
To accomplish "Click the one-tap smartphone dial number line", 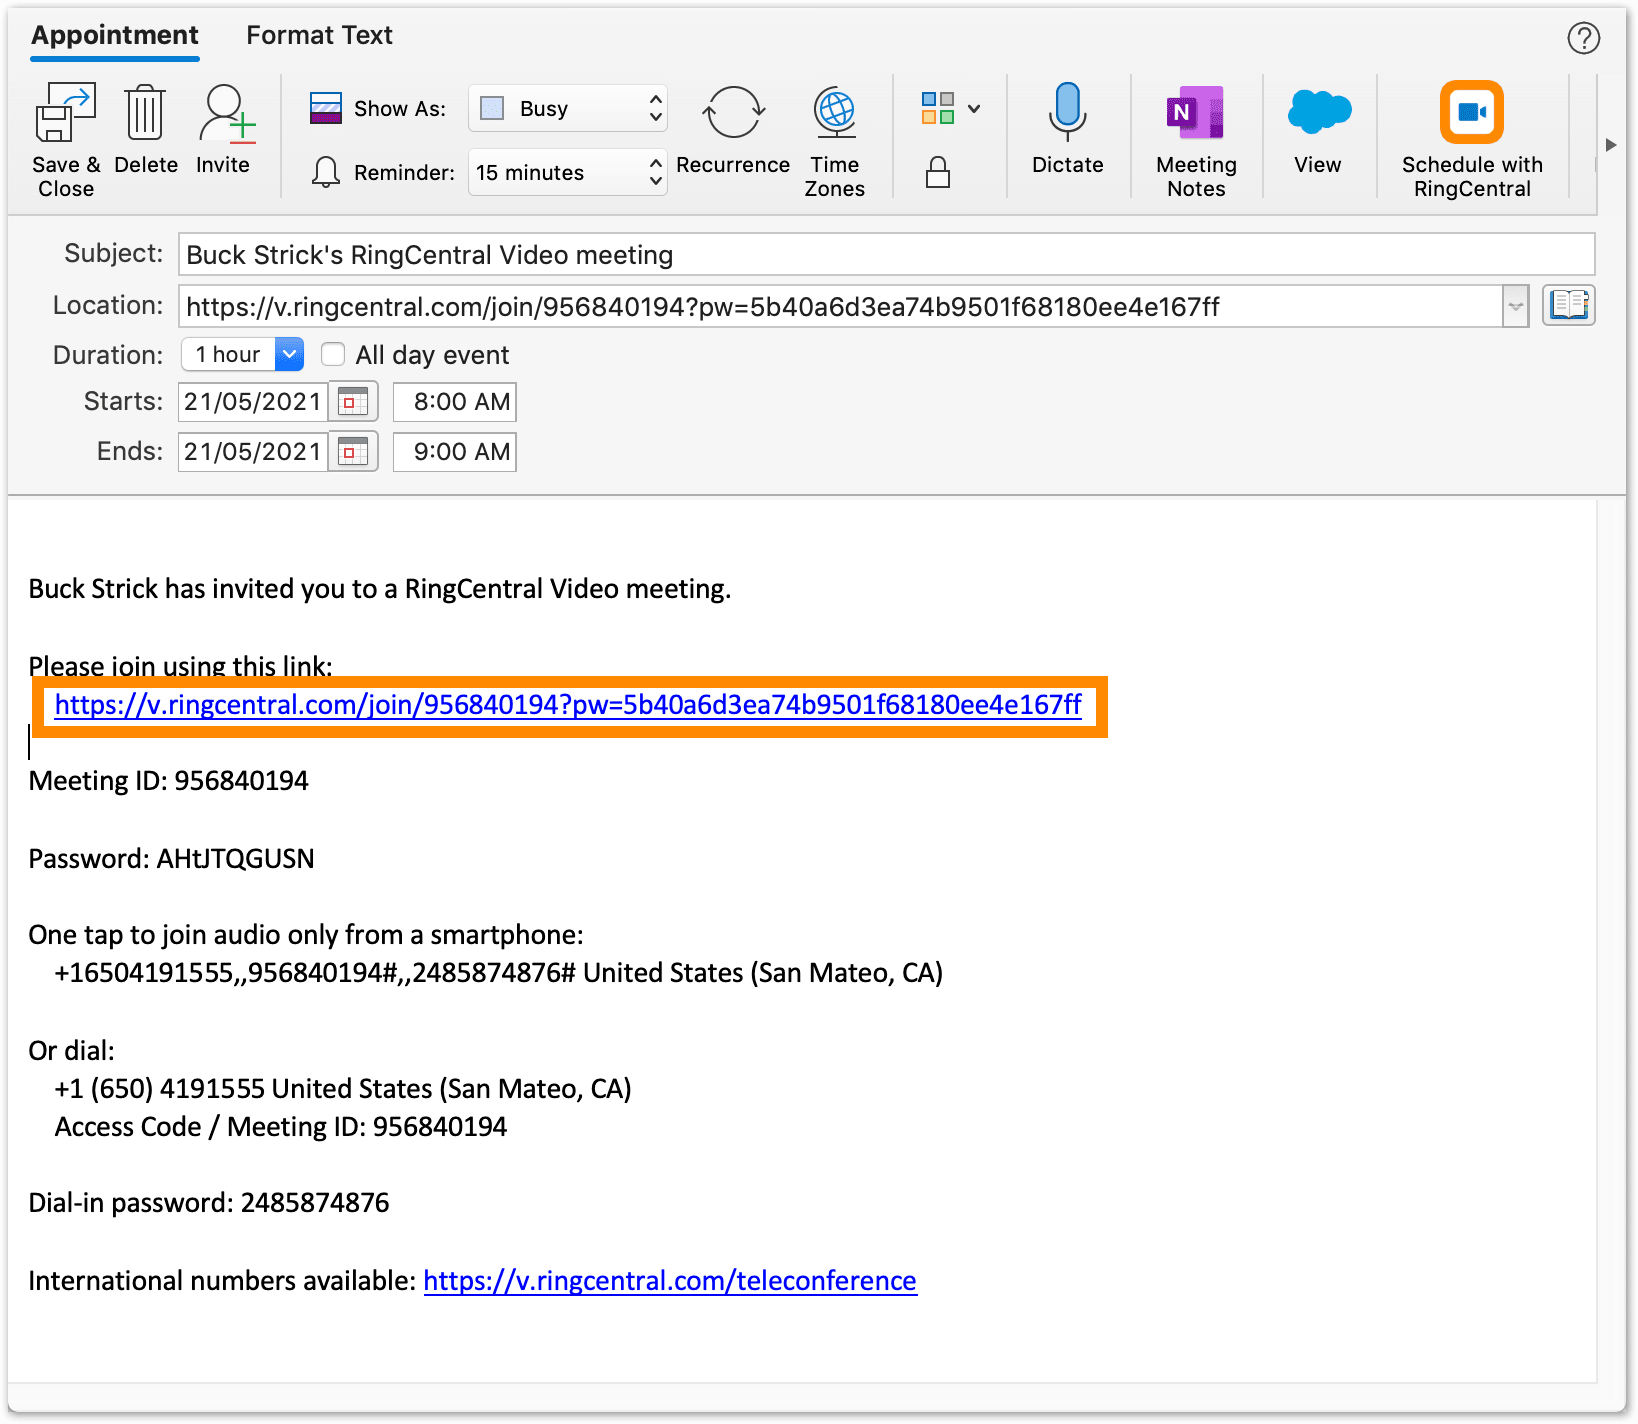I will click(x=499, y=973).
